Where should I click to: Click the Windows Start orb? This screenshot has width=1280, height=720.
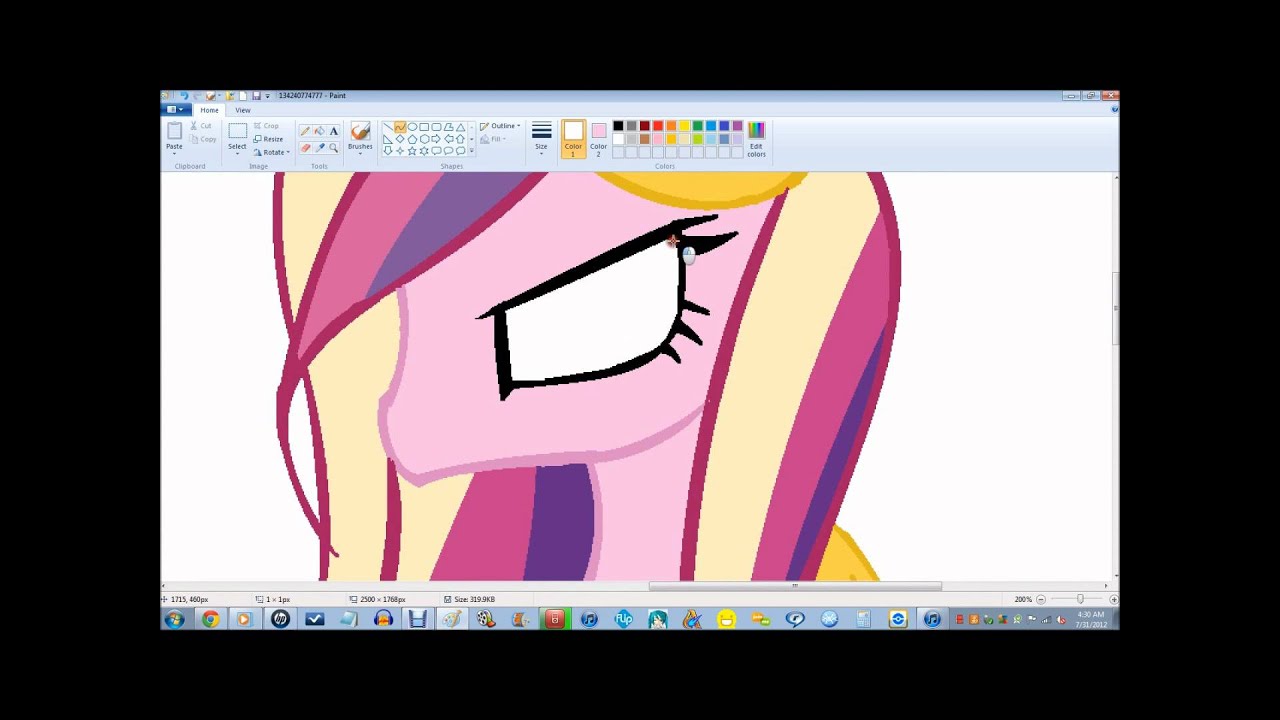point(175,620)
